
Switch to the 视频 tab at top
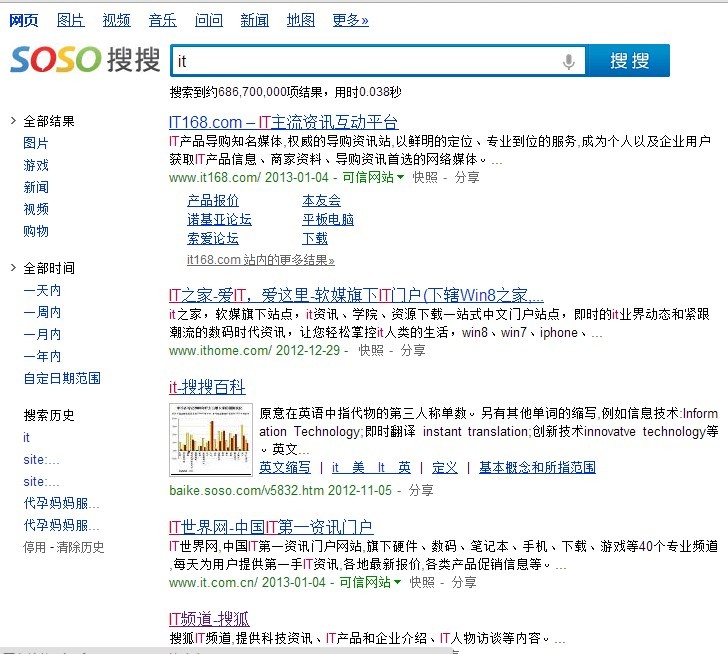click(x=116, y=20)
